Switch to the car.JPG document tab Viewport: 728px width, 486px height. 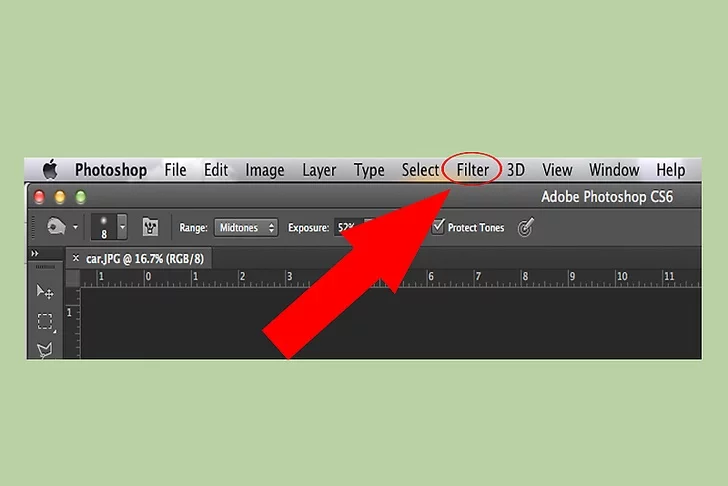[x=144, y=259]
